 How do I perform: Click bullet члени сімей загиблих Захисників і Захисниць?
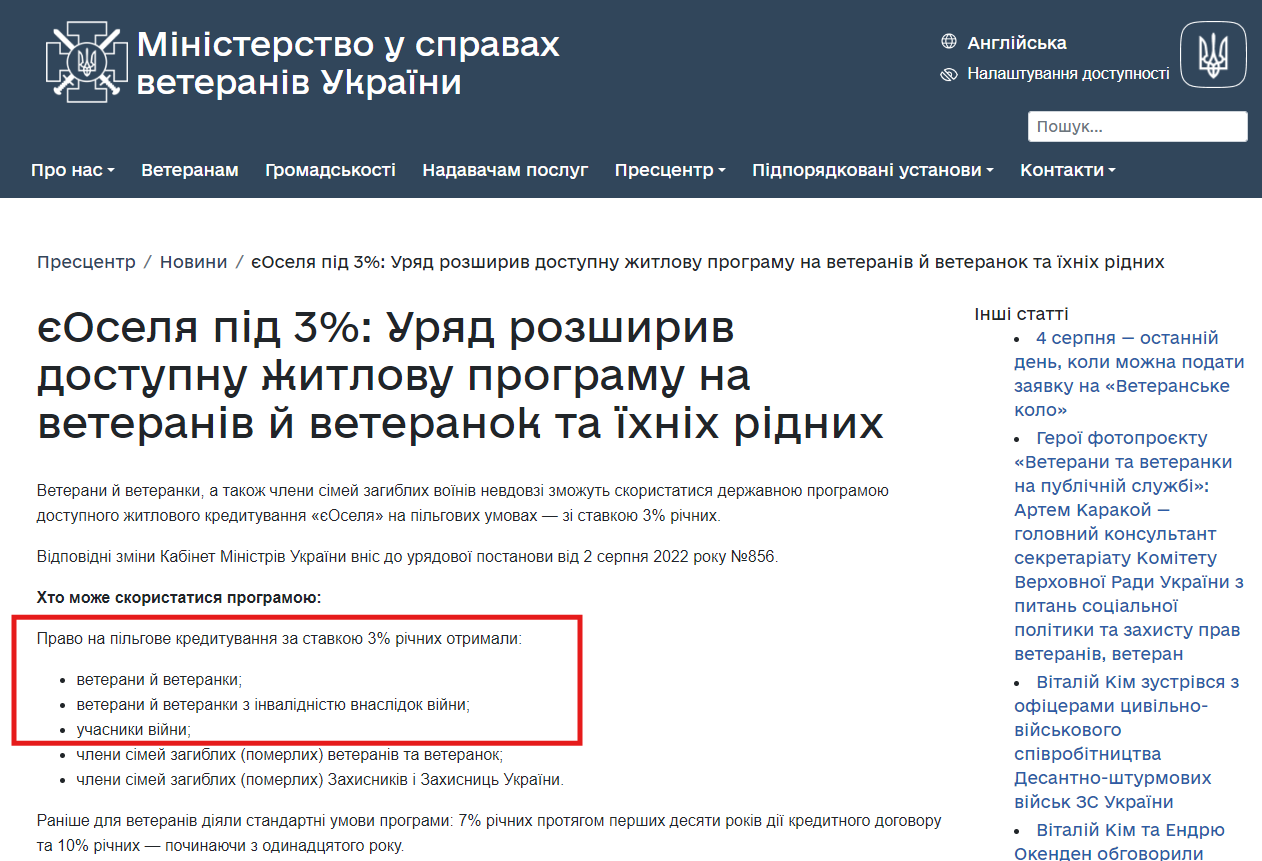pos(320,779)
